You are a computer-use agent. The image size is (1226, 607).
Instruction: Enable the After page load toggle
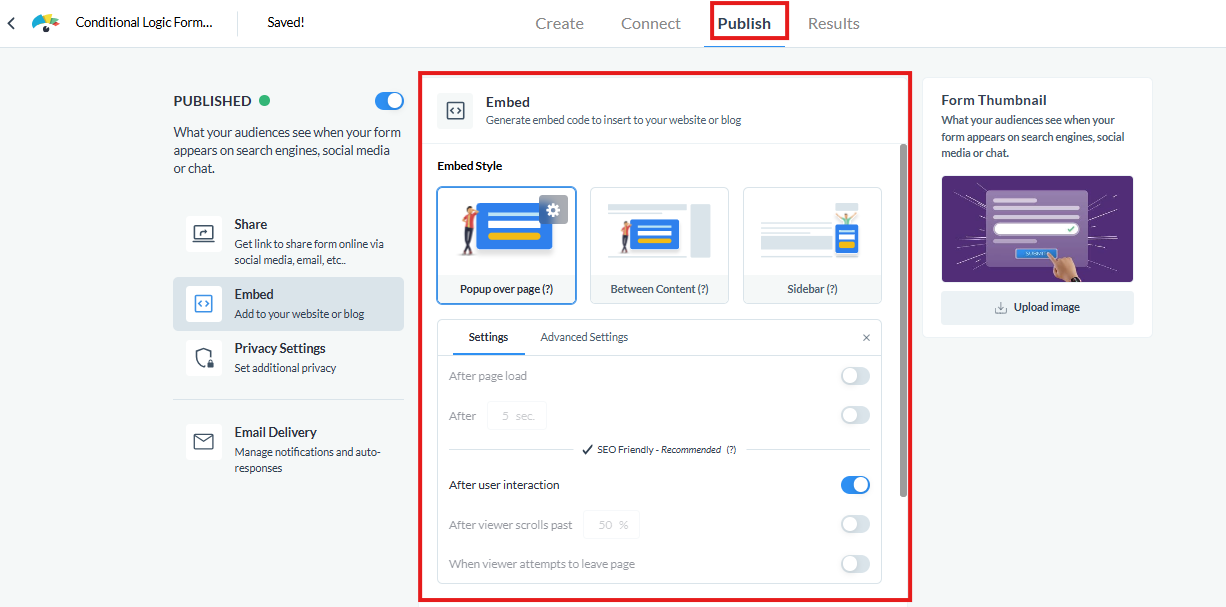pos(855,376)
